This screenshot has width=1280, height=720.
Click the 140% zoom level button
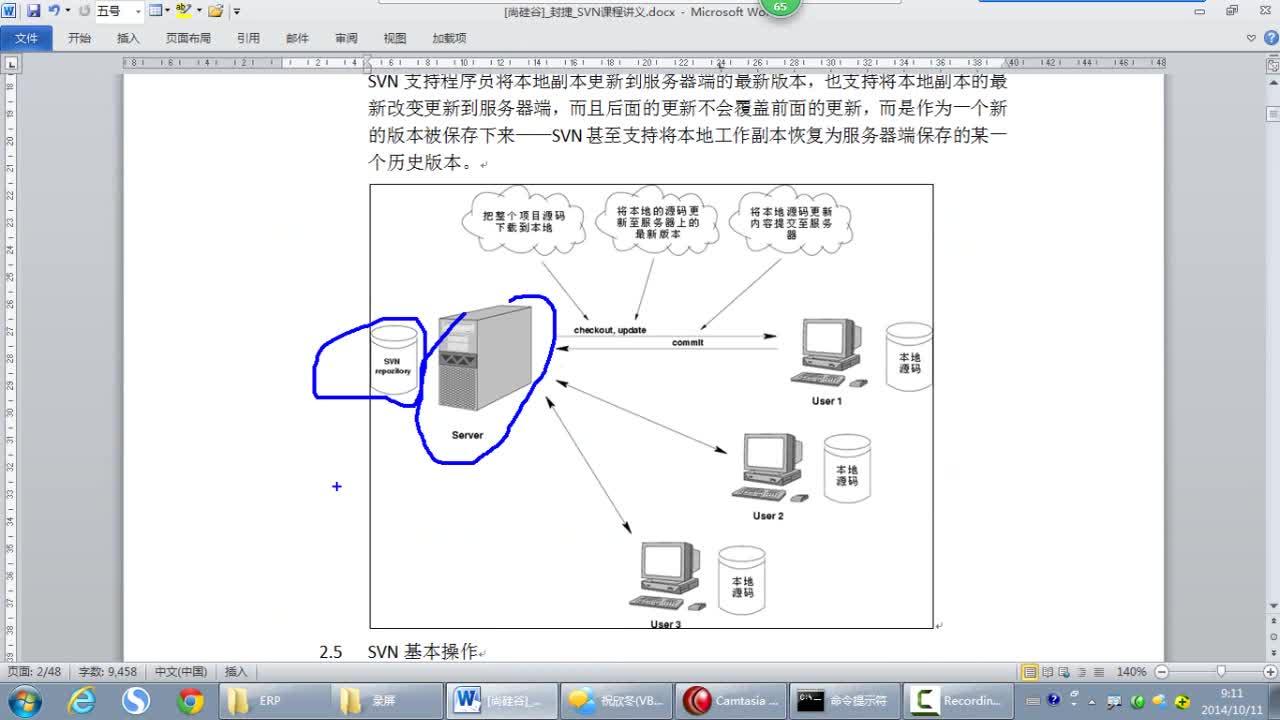click(1132, 672)
